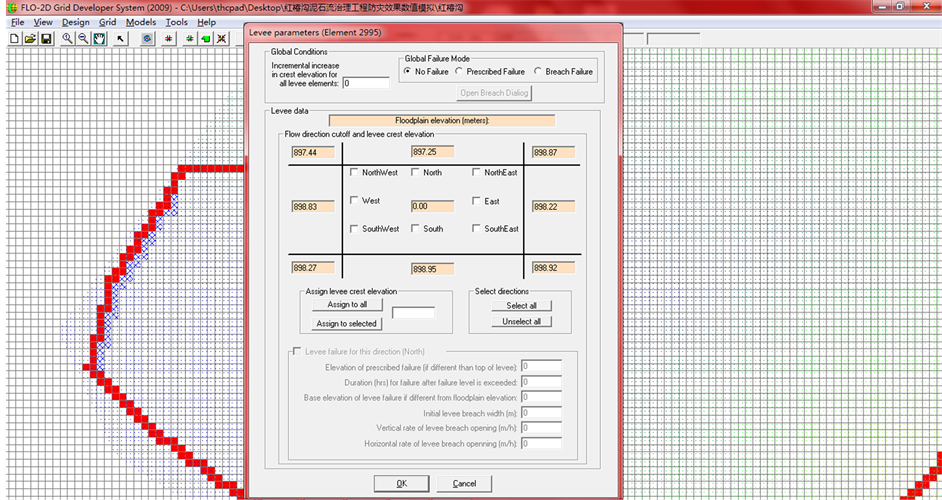Click the Unselect all button

[x=522, y=322]
